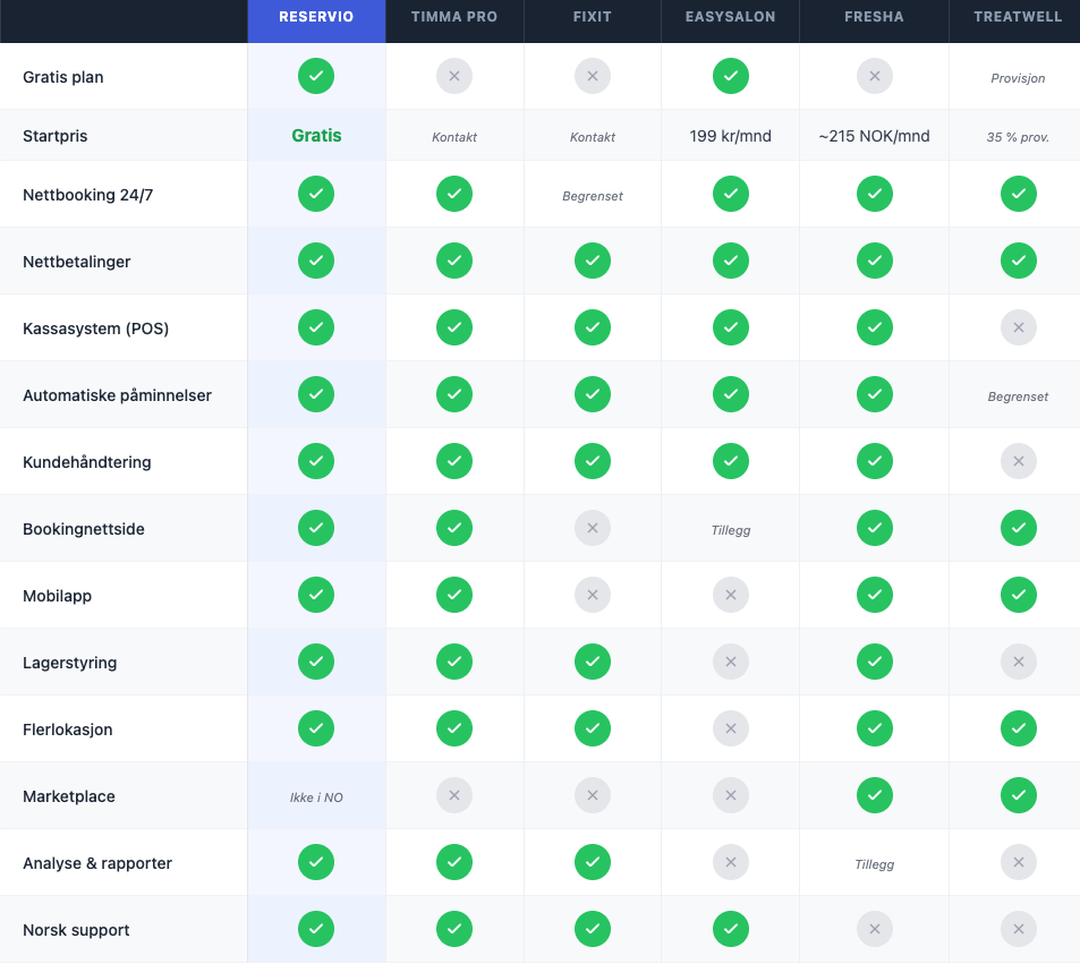Click EasySalon's check for Kassasystem (POS)

point(731,327)
